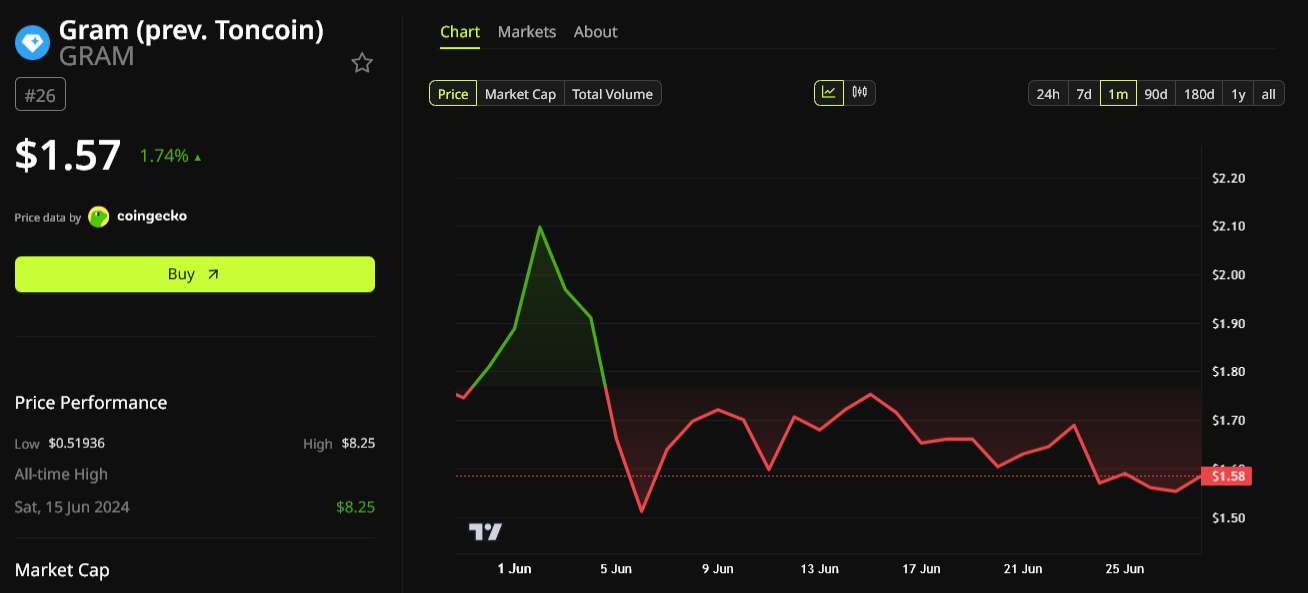
Task: Set chart range to 24h
Action: click(x=1048, y=94)
